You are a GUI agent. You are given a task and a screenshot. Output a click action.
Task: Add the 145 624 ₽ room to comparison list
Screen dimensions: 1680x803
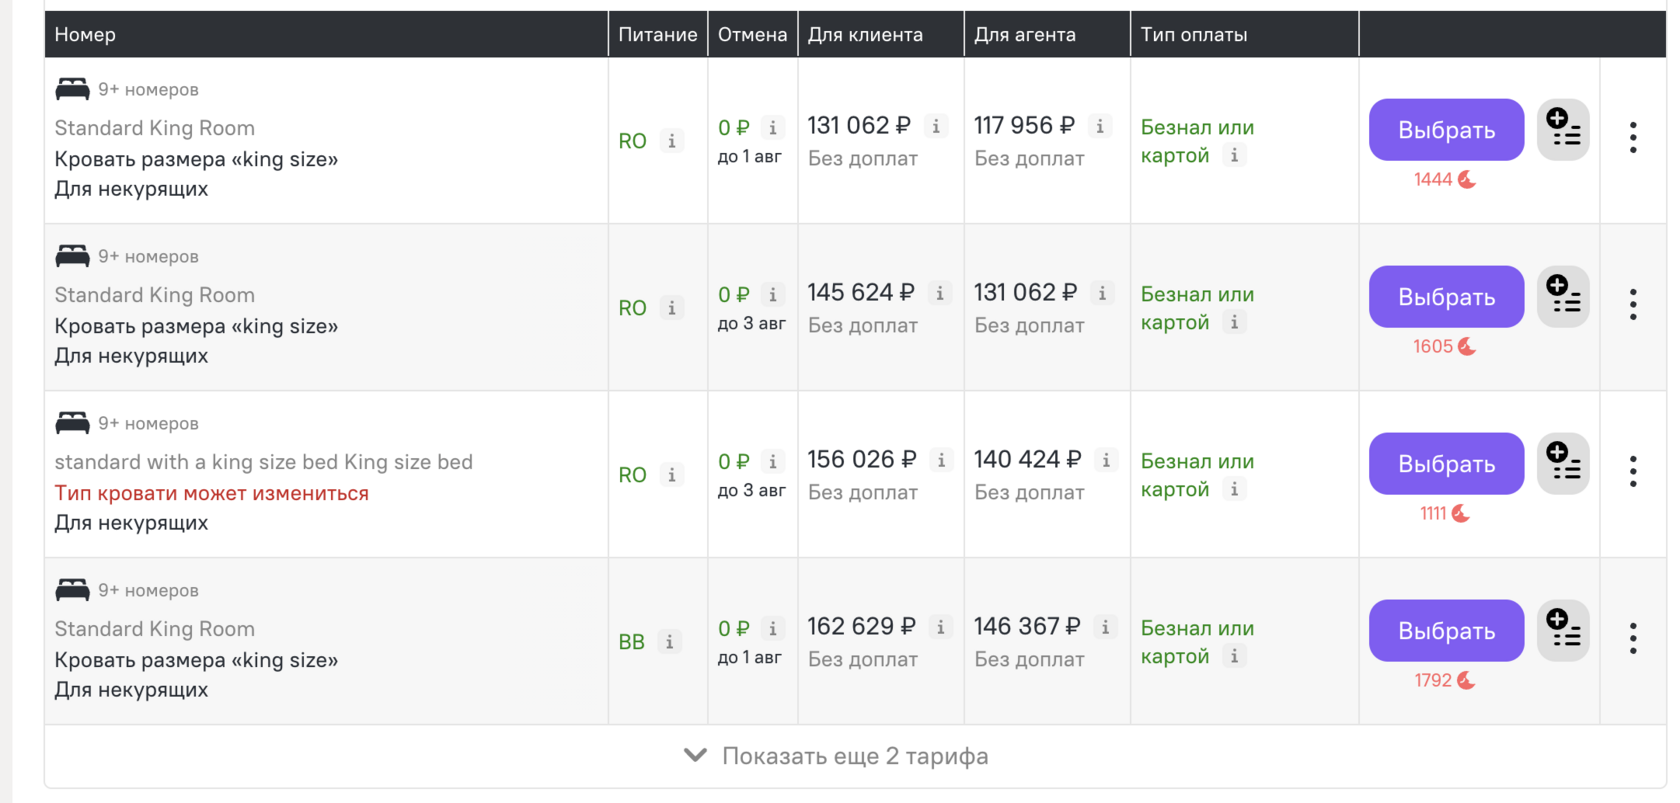coord(1563,297)
